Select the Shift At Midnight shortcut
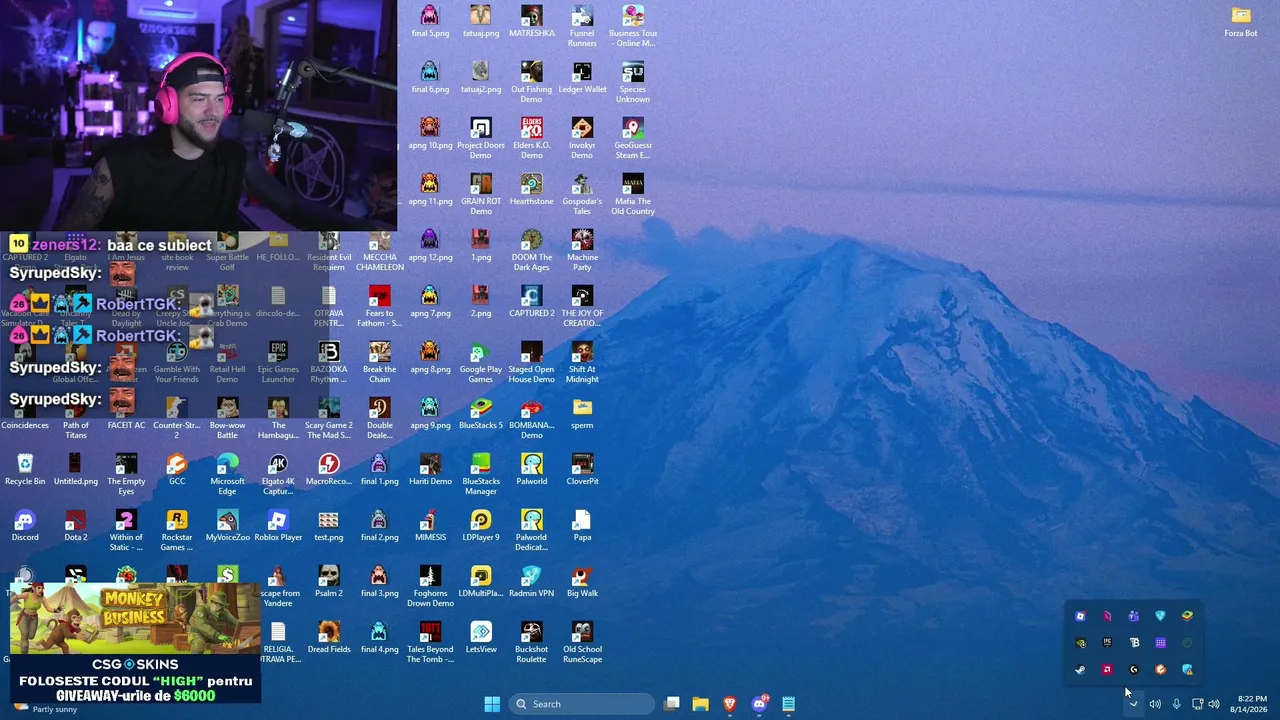The height and width of the screenshot is (720, 1280). click(583, 362)
